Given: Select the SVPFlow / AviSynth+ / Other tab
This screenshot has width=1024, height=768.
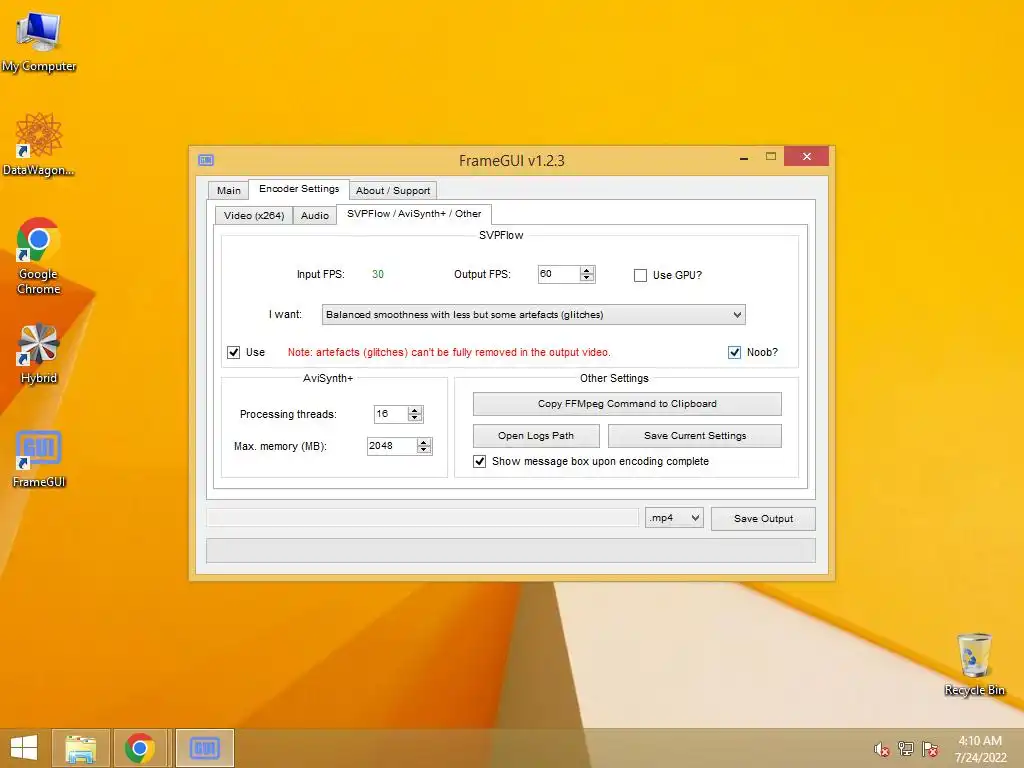Looking at the screenshot, I should [x=414, y=214].
